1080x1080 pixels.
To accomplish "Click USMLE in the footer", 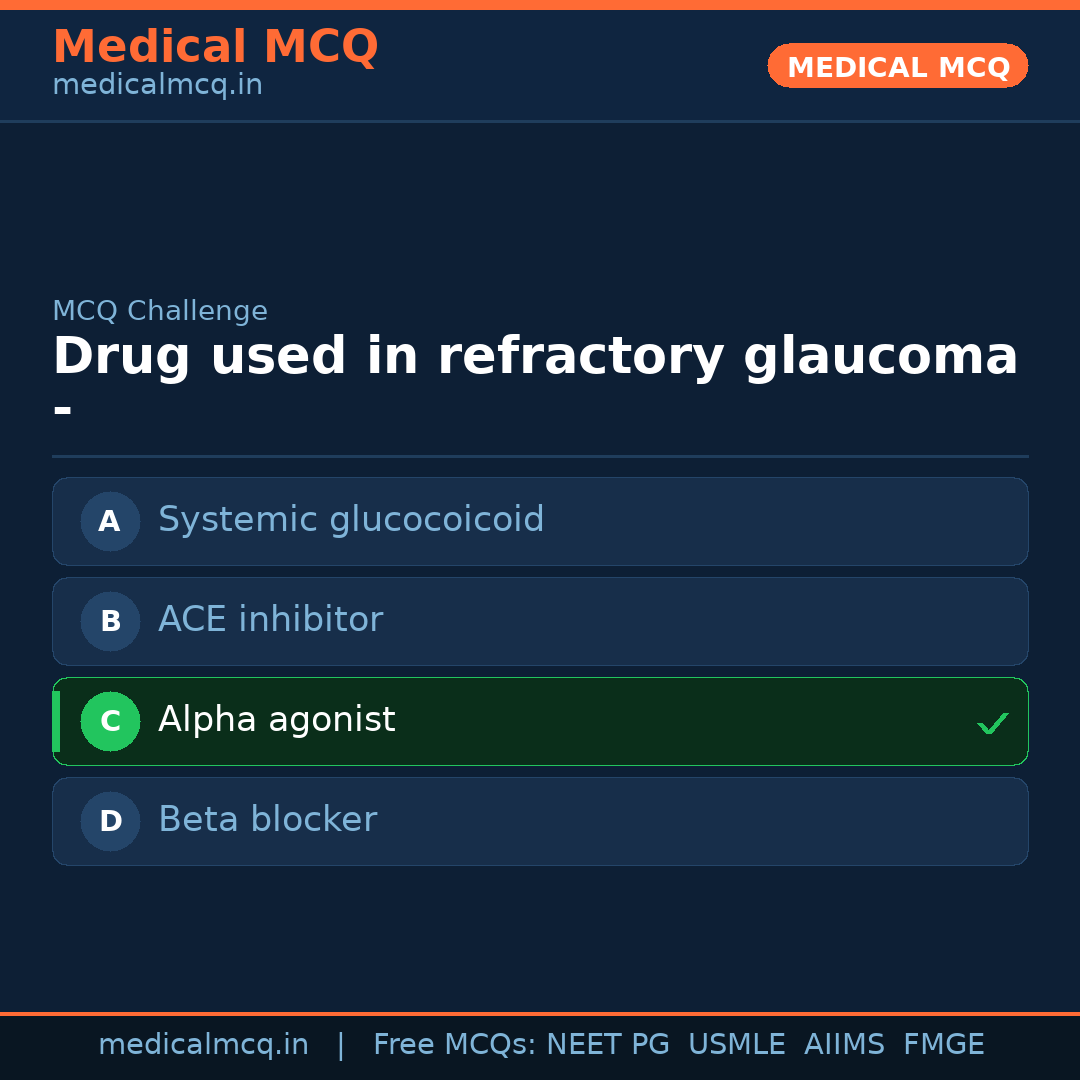I will coord(736,1045).
